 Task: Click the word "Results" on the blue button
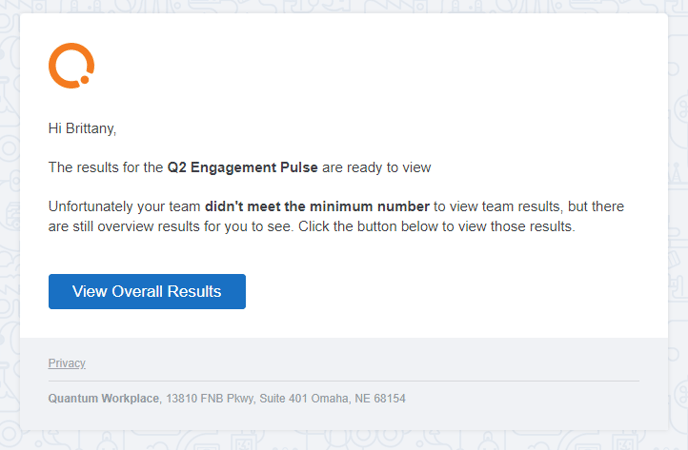(194, 291)
